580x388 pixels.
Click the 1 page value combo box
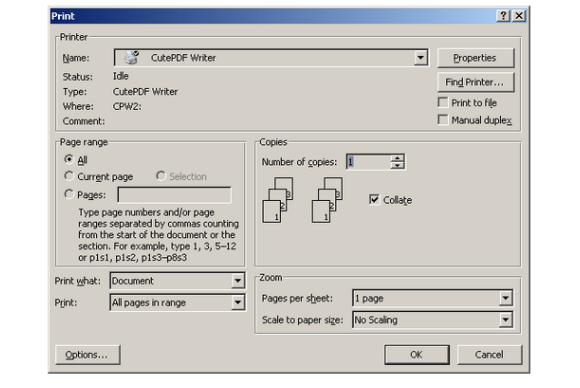click(432, 298)
